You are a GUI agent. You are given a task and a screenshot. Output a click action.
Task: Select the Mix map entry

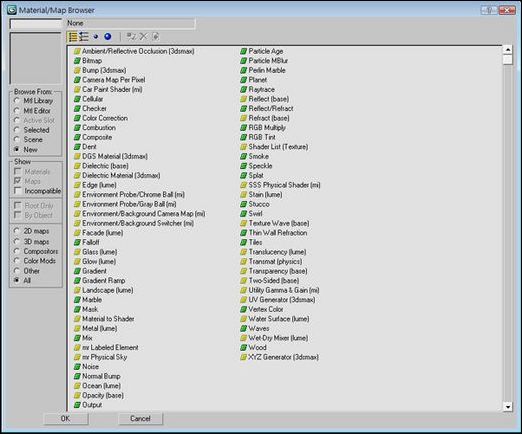pos(87,338)
